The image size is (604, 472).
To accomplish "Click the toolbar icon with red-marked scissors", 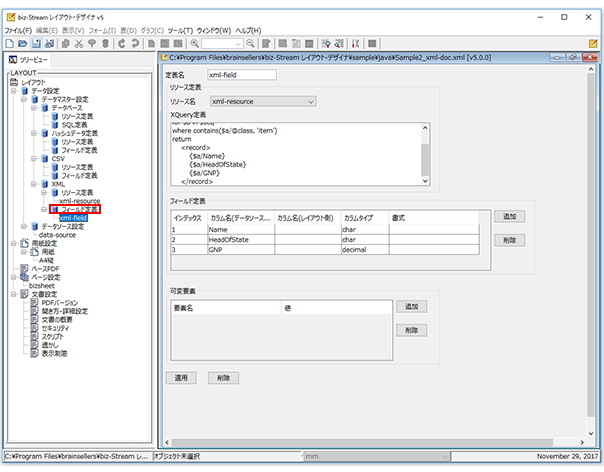I will 356,44.
